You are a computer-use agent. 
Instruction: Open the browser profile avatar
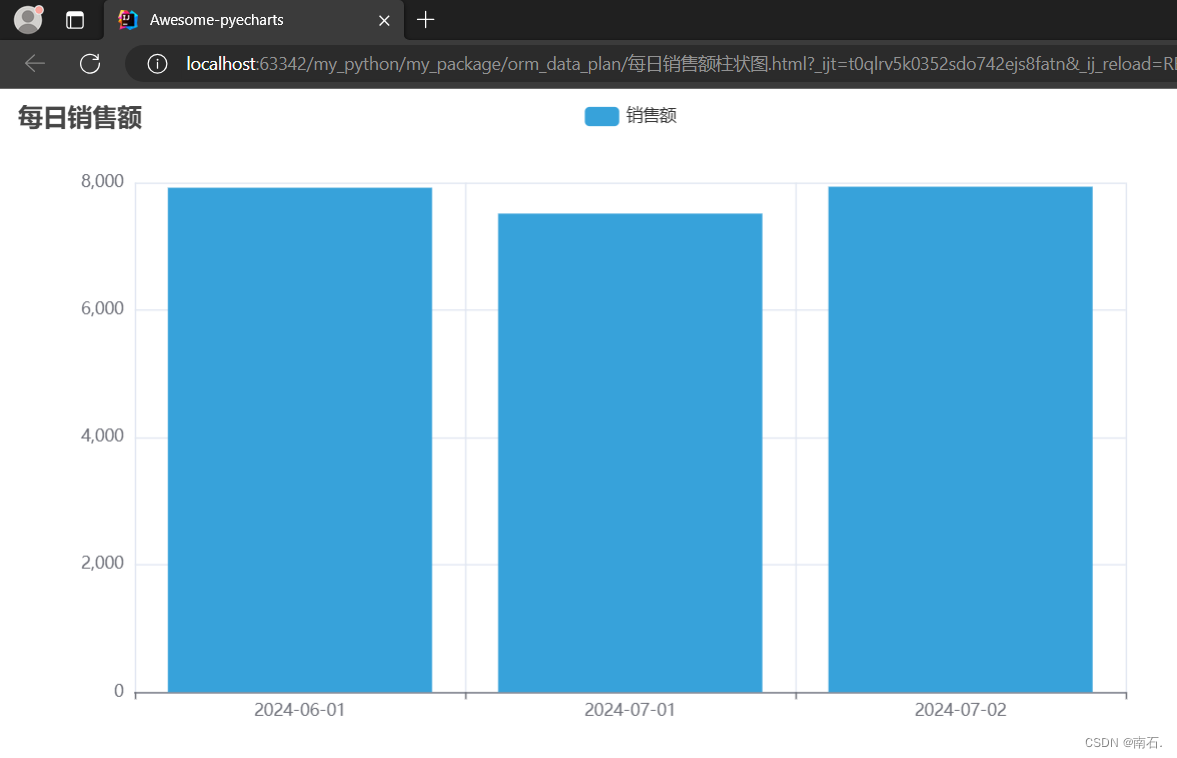click(29, 20)
